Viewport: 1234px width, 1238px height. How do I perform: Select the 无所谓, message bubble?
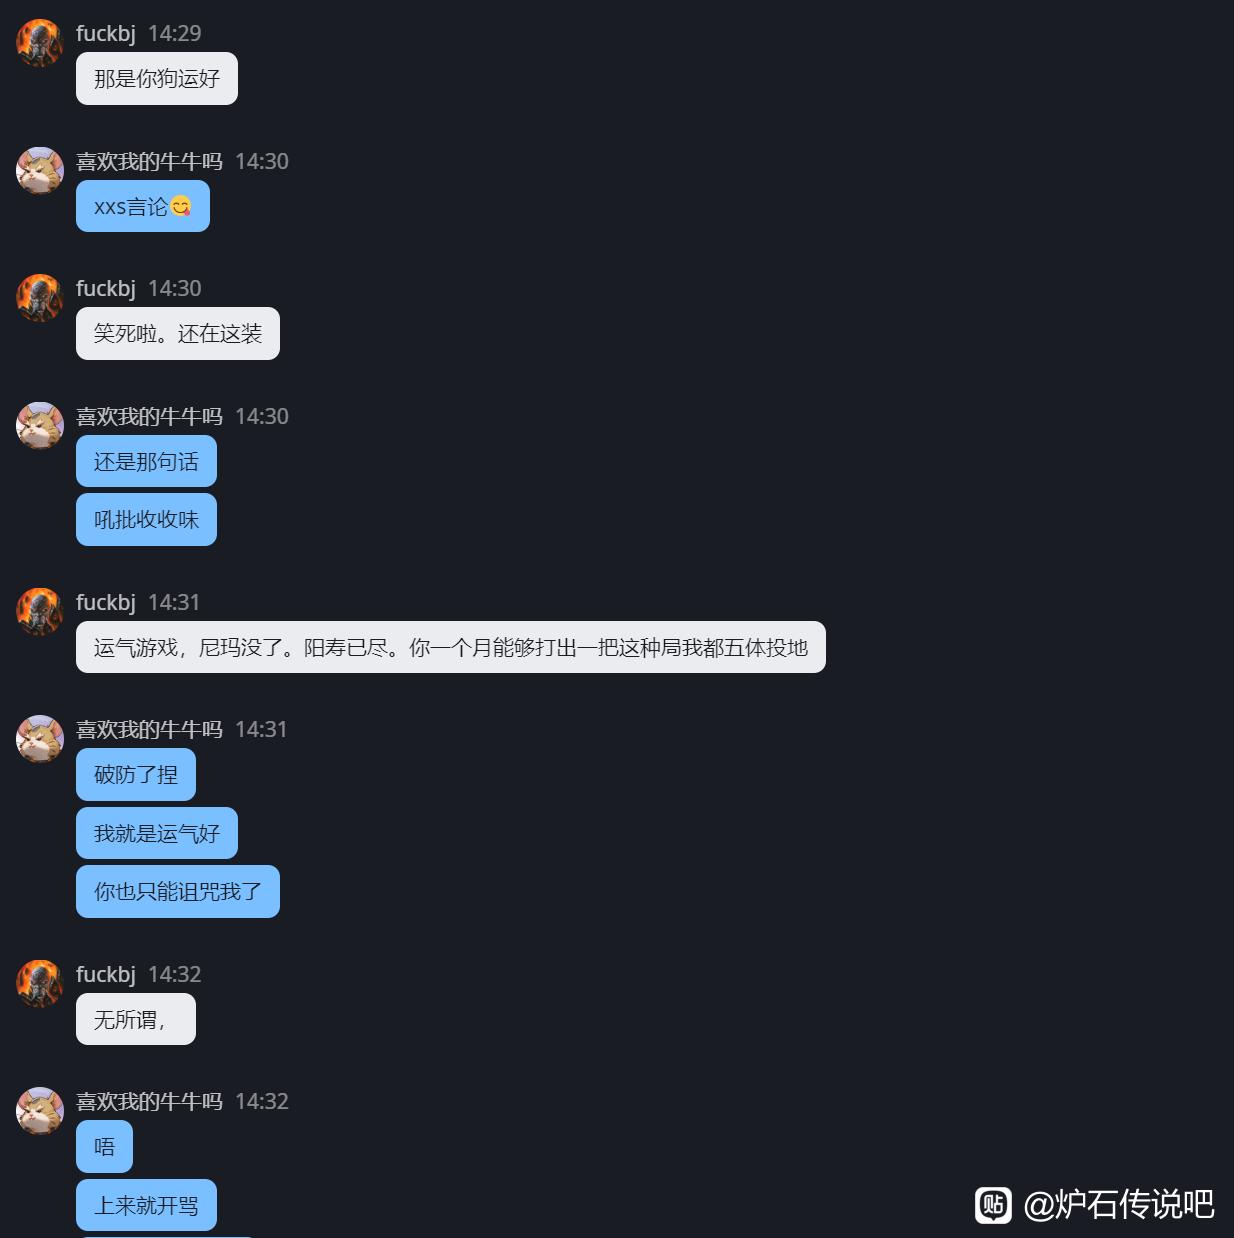136,1019
